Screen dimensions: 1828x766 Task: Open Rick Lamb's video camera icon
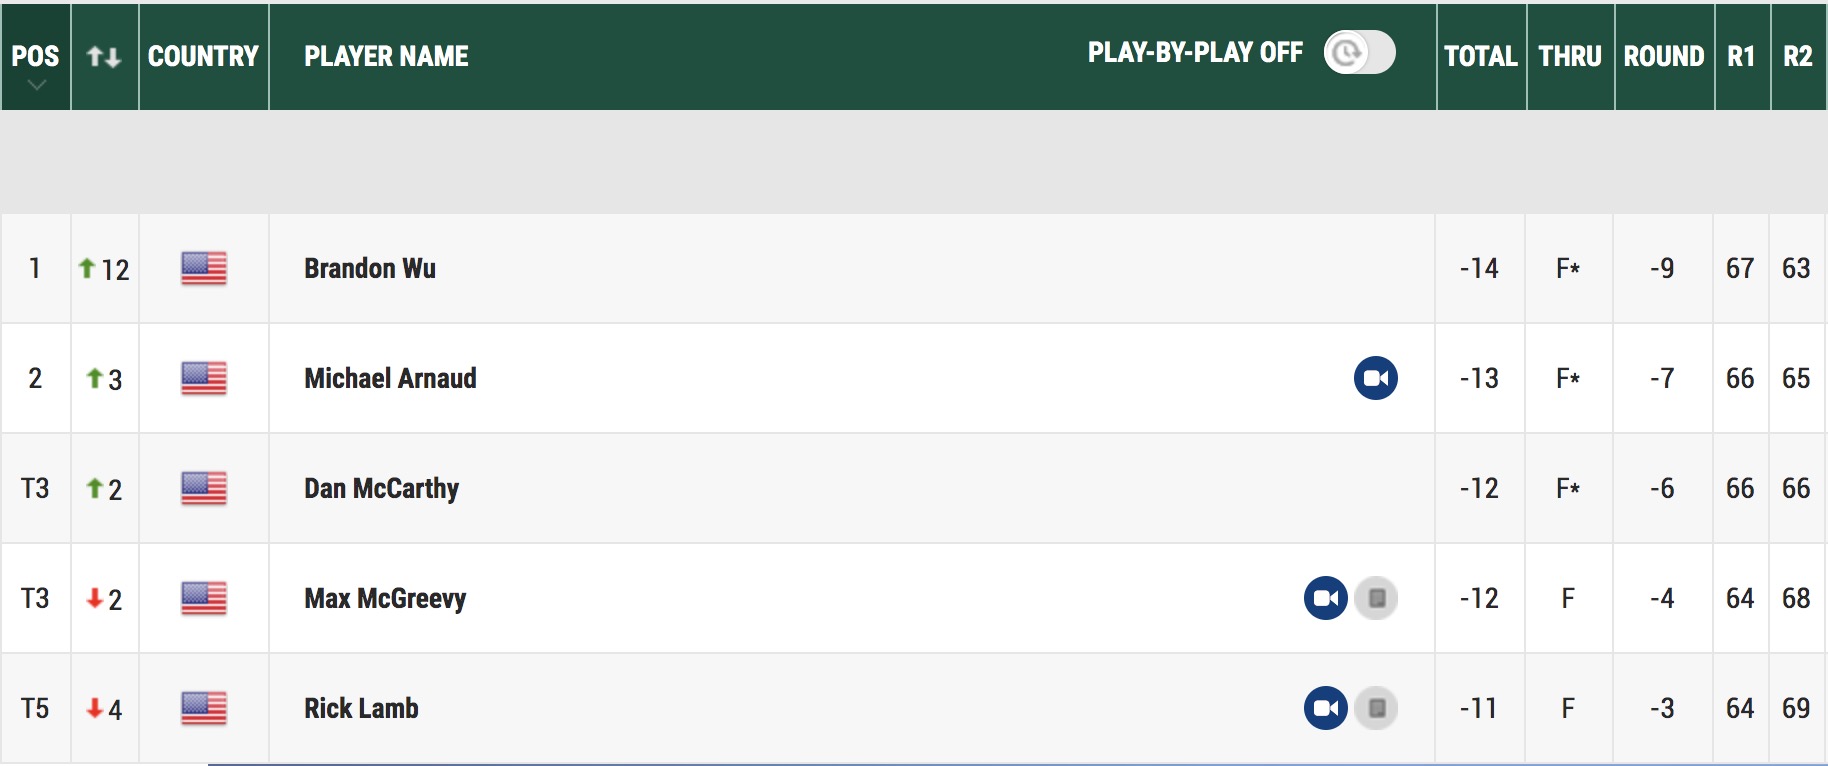coord(1326,708)
